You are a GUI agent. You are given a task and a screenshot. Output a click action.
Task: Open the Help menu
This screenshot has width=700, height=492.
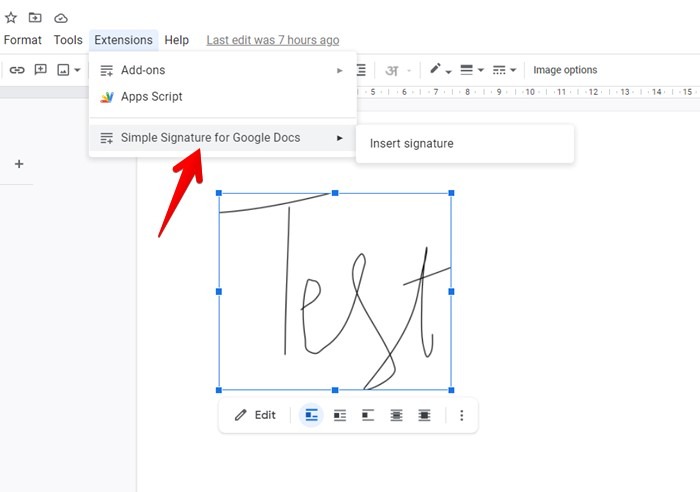[x=176, y=40]
